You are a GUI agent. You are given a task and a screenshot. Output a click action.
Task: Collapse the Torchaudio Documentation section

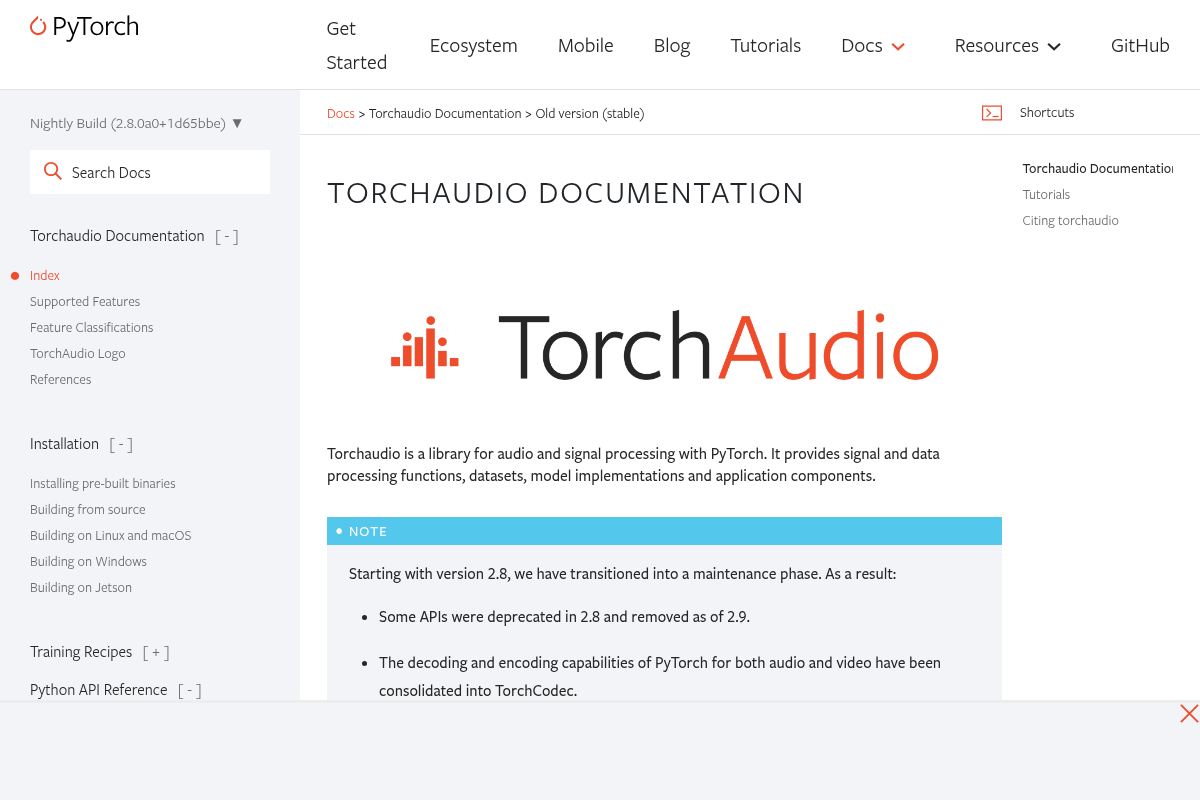tap(227, 237)
